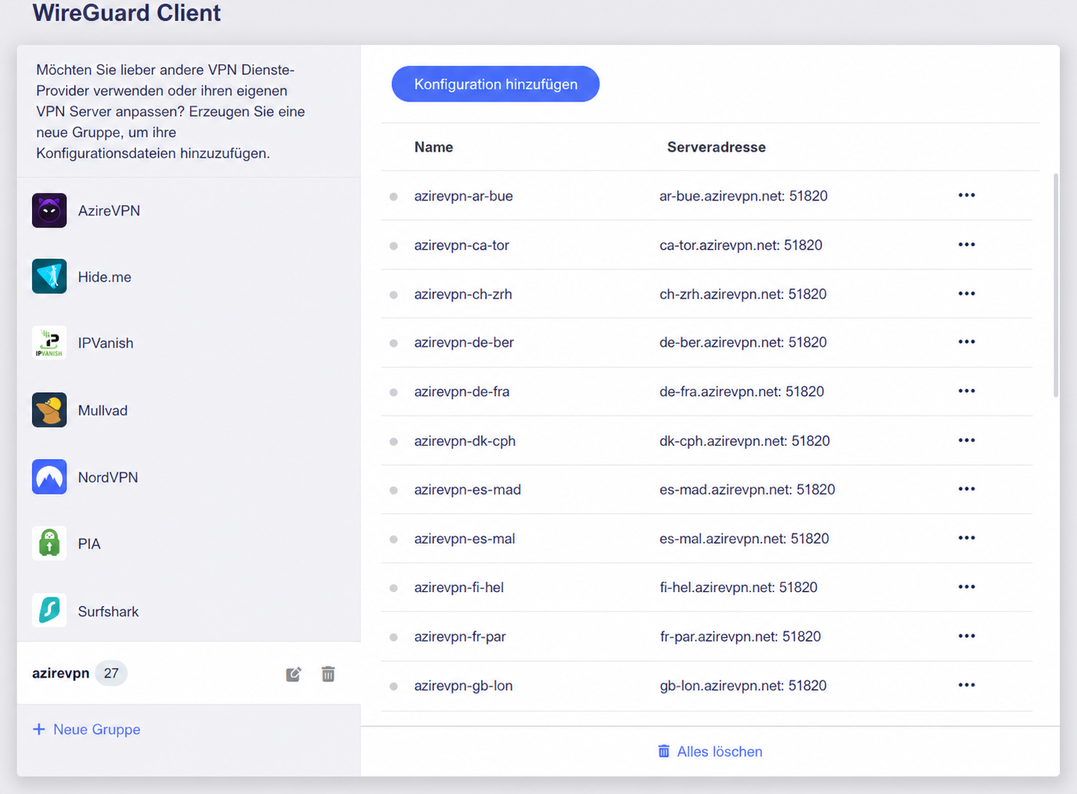Click Konfiguration hinzufügen button
1077x794 pixels.
click(x=495, y=84)
